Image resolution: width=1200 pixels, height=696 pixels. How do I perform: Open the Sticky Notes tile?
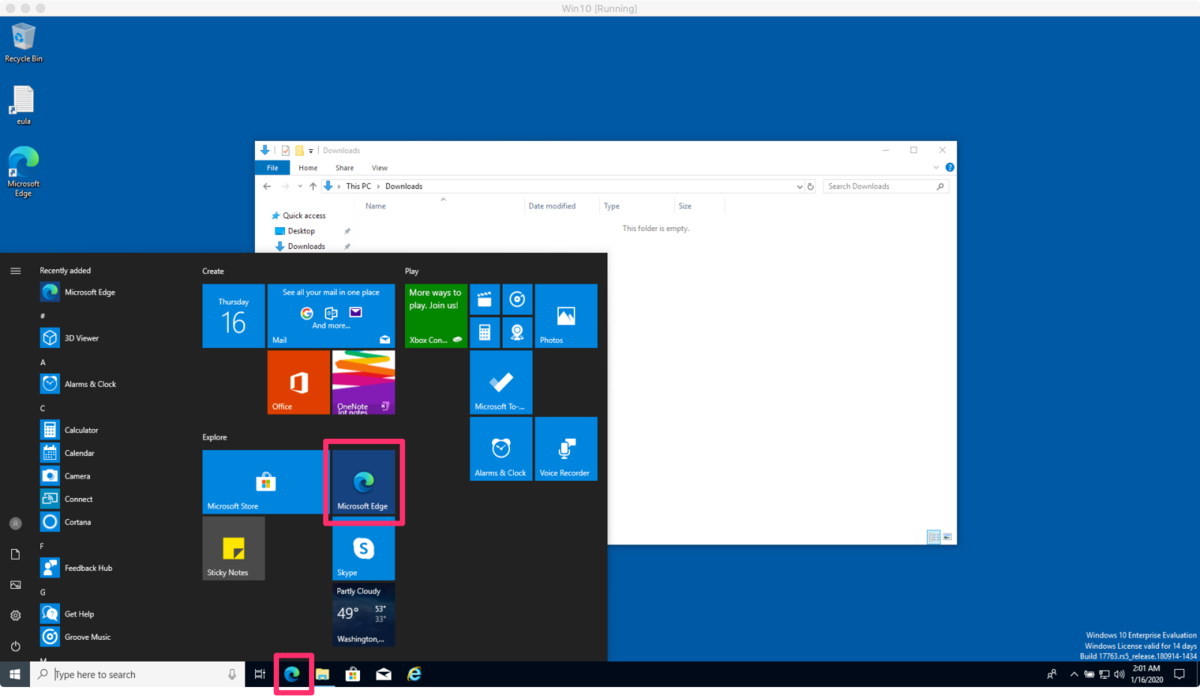(234, 548)
